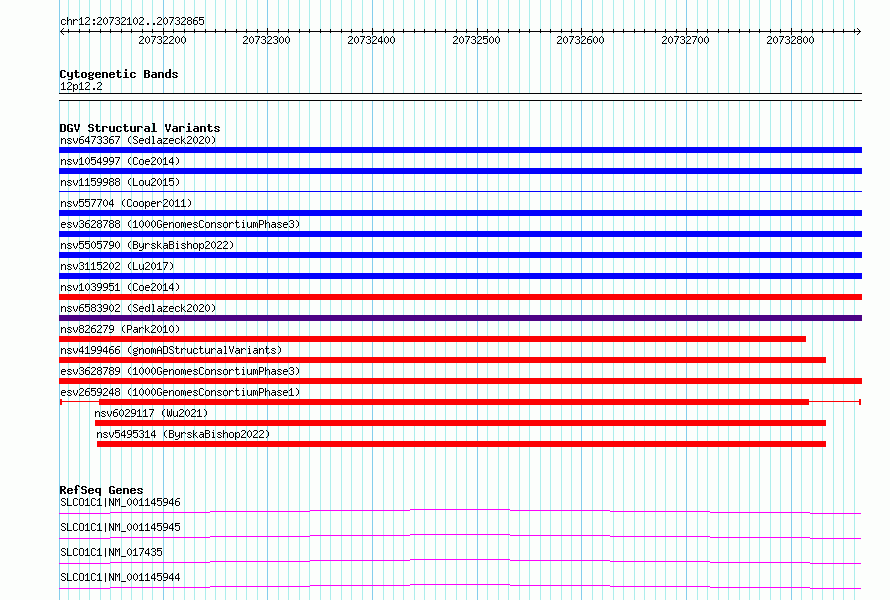Click ruler position 20732800
The width and height of the screenshot is (890, 600).
click(790, 40)
